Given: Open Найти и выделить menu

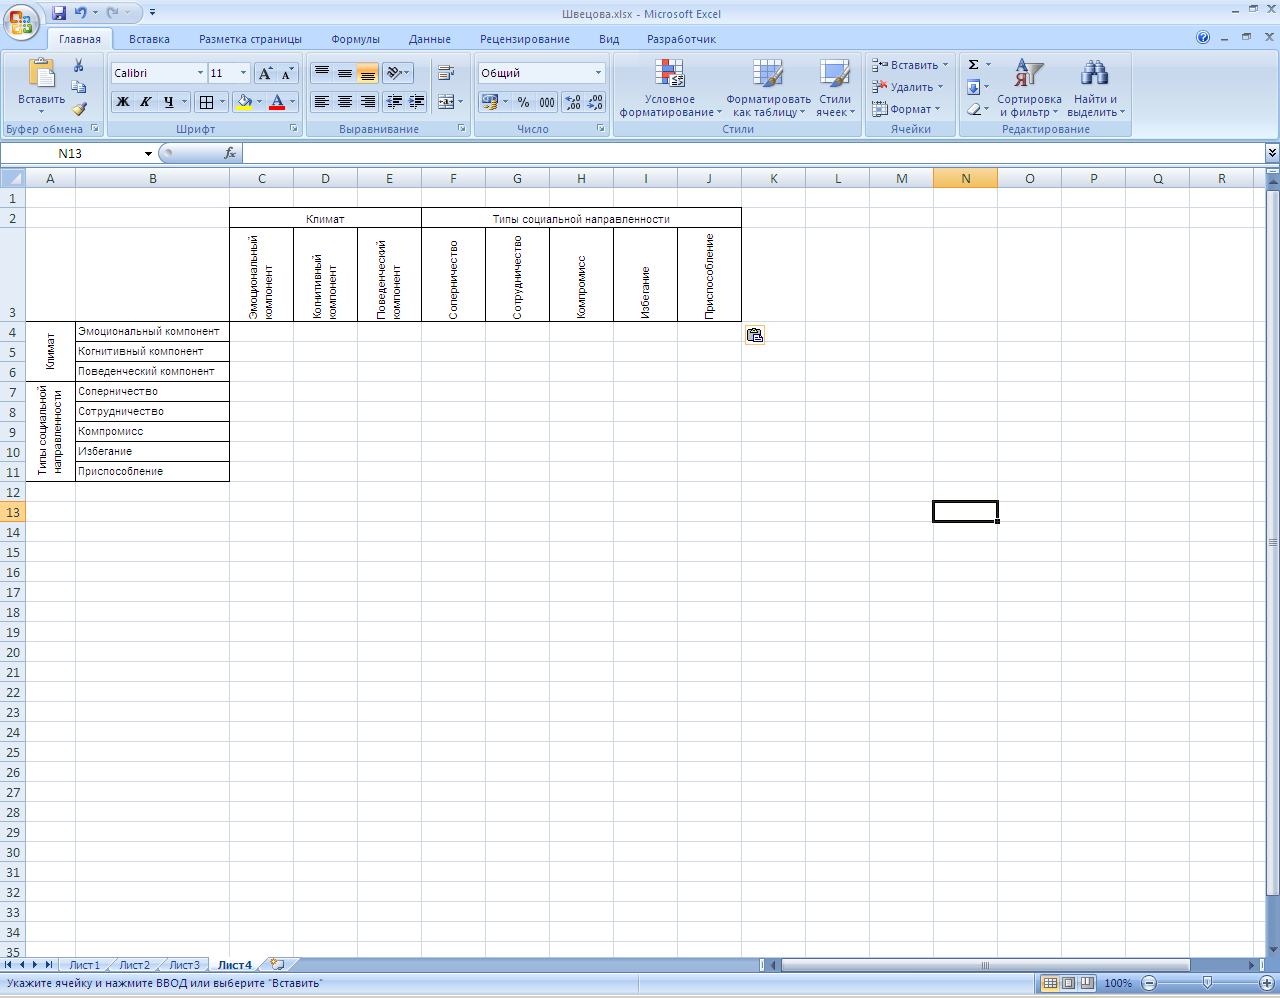Looking at the screenshot, I should click(x=1095, y=88).
